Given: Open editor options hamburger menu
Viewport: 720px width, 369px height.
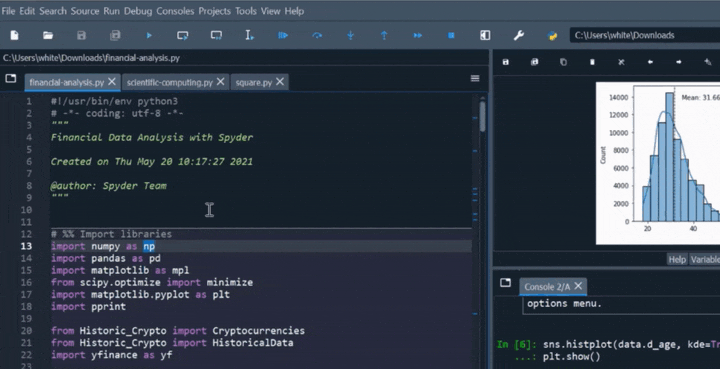Looking at the screenshot, I should click(x=475, y=79).
